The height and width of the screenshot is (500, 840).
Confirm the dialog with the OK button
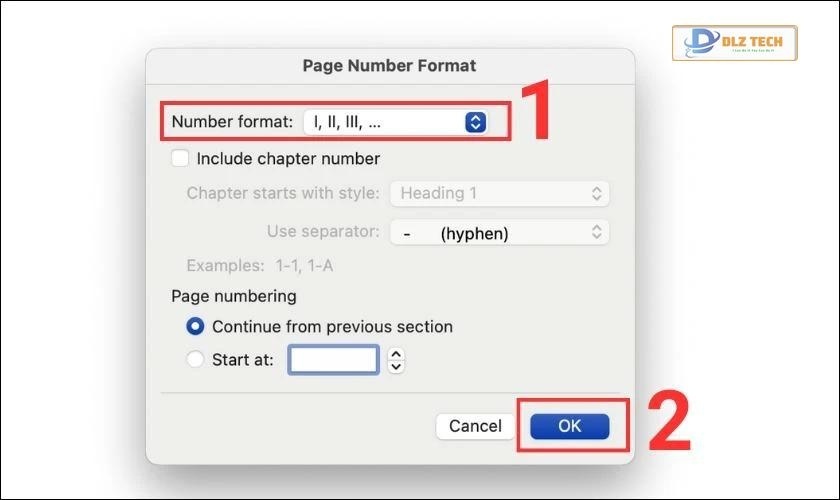pyautogui.click(x=569, y=426)
